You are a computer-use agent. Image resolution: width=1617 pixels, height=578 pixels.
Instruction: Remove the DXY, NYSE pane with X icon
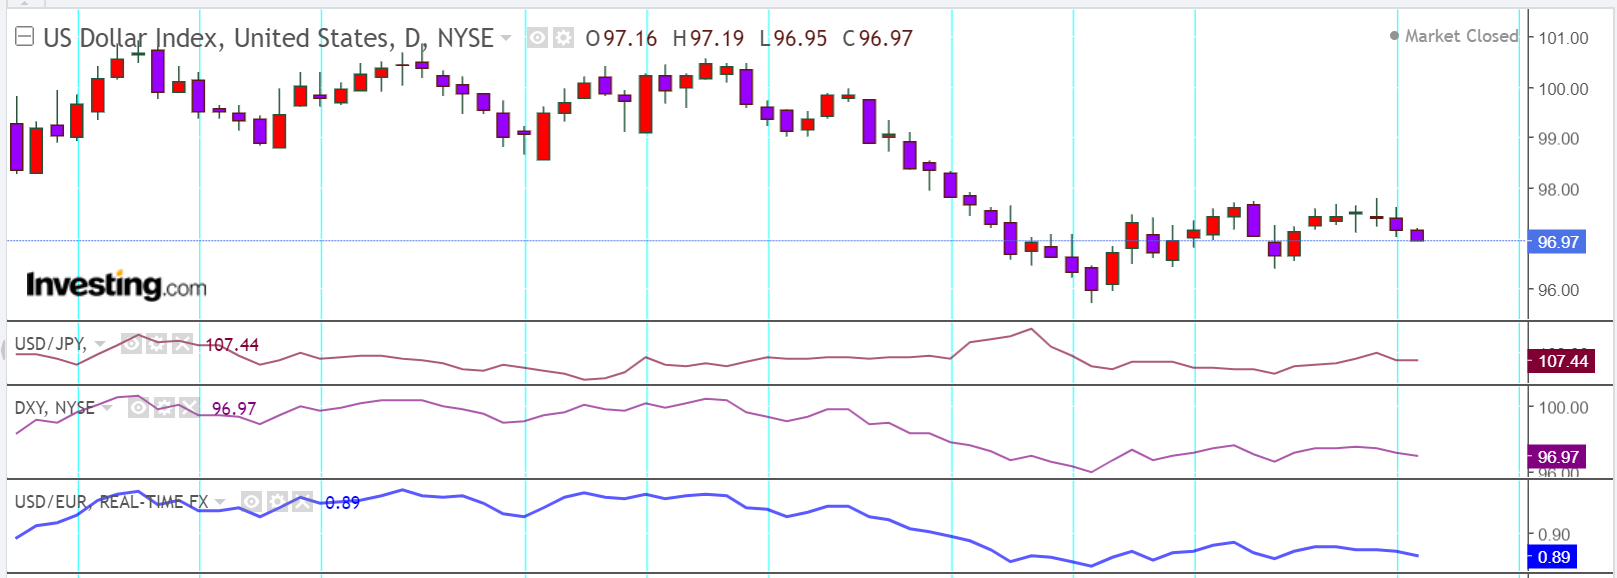tap(189, 408)
